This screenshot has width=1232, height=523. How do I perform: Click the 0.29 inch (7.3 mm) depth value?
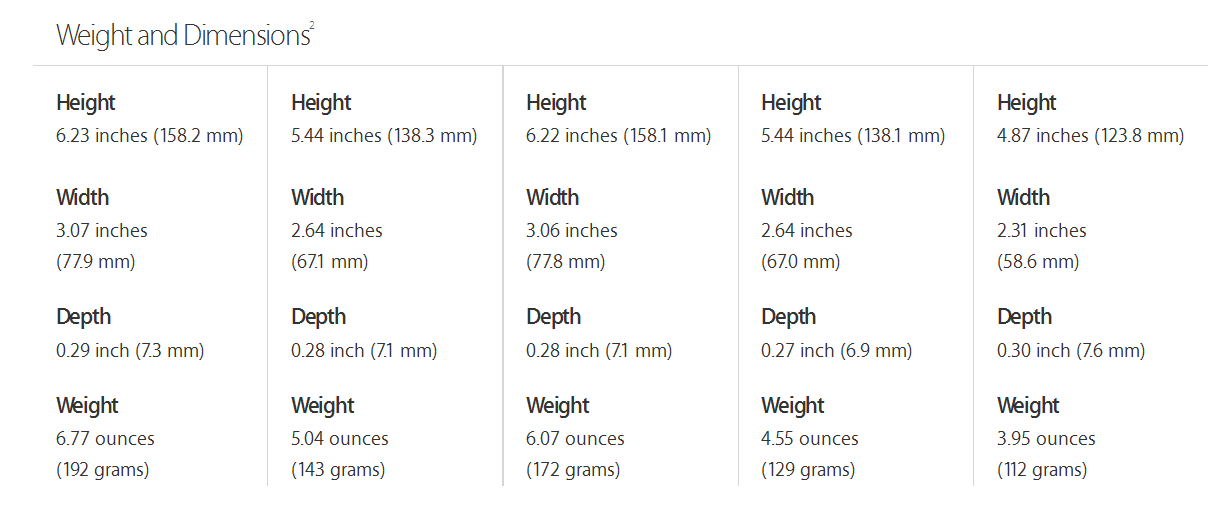click(130, 350)
